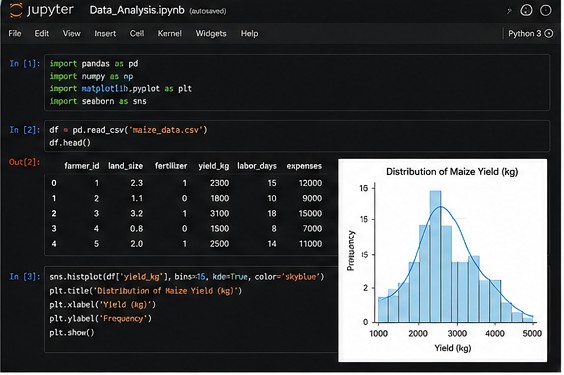Open the File menu

pos(15,33)
